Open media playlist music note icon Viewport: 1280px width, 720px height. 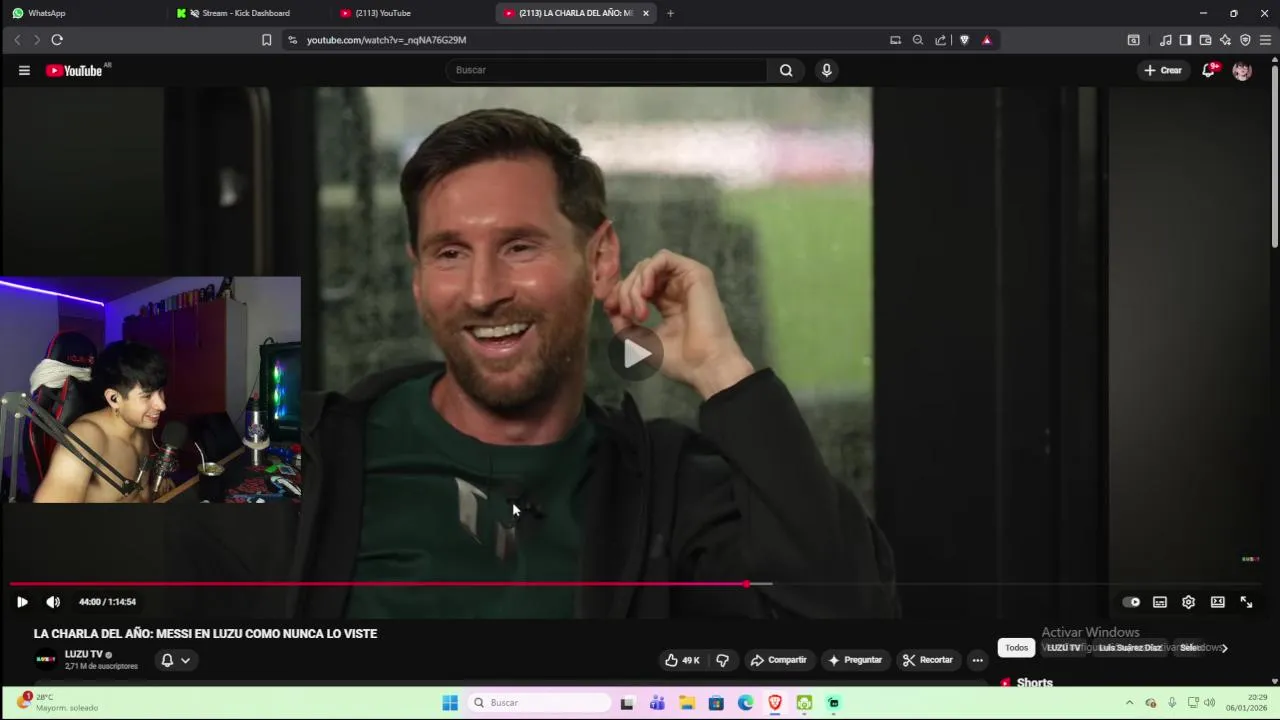(1165, 40)
